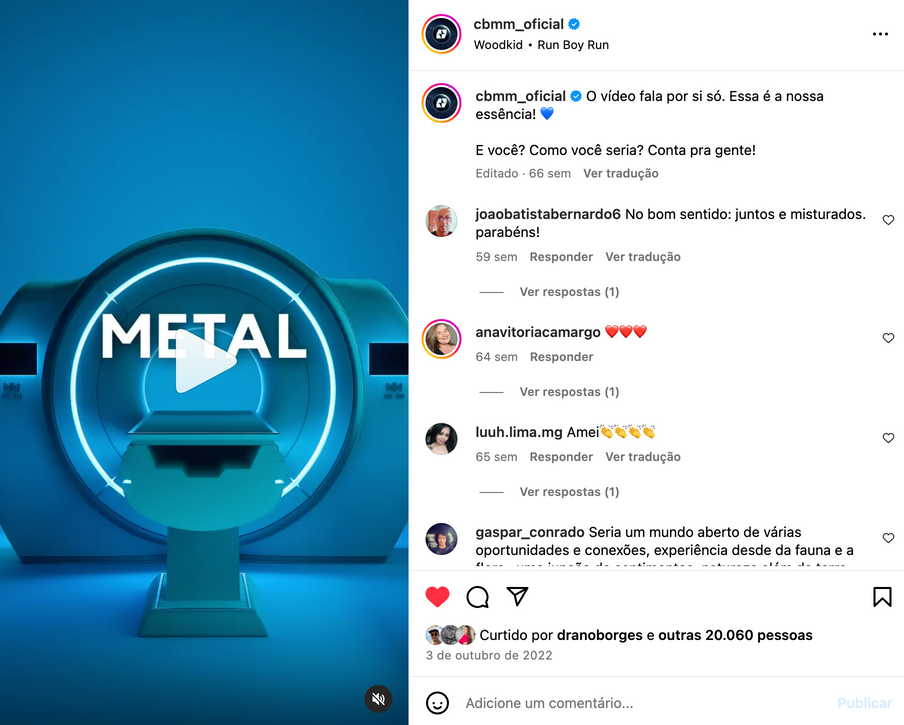This screenshot has width=904, height=725.
Task: Unmute the video with speaker icon
Action: pos(378,699)
